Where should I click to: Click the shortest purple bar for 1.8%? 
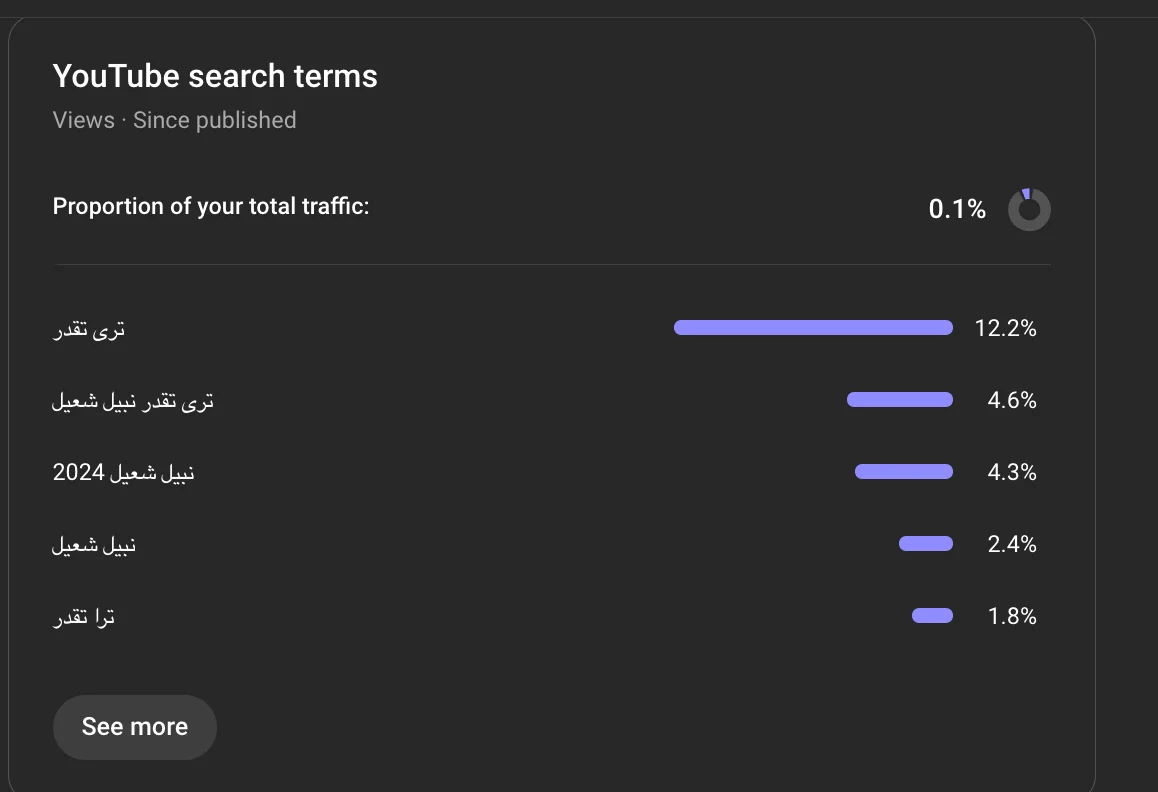[x=932, y=616]
